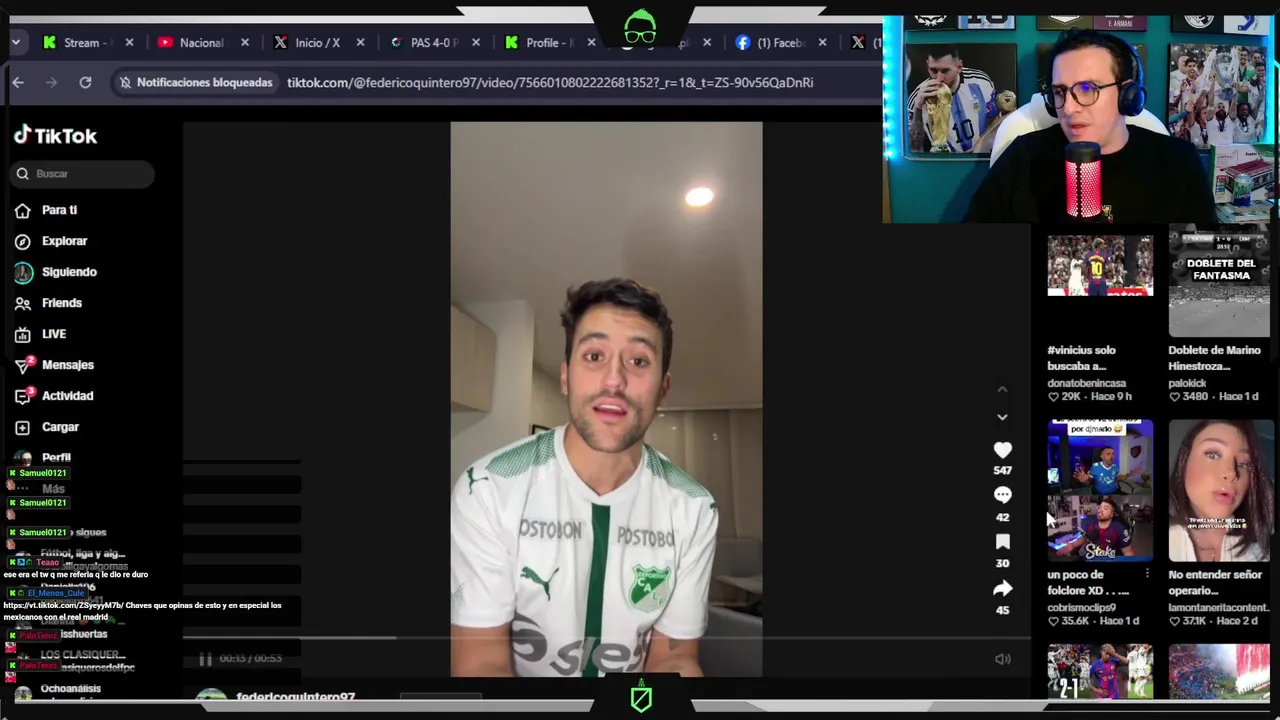Open the Explorar section
The image size is (1280, 720).
pyautogui.click(x=64, y=241)
